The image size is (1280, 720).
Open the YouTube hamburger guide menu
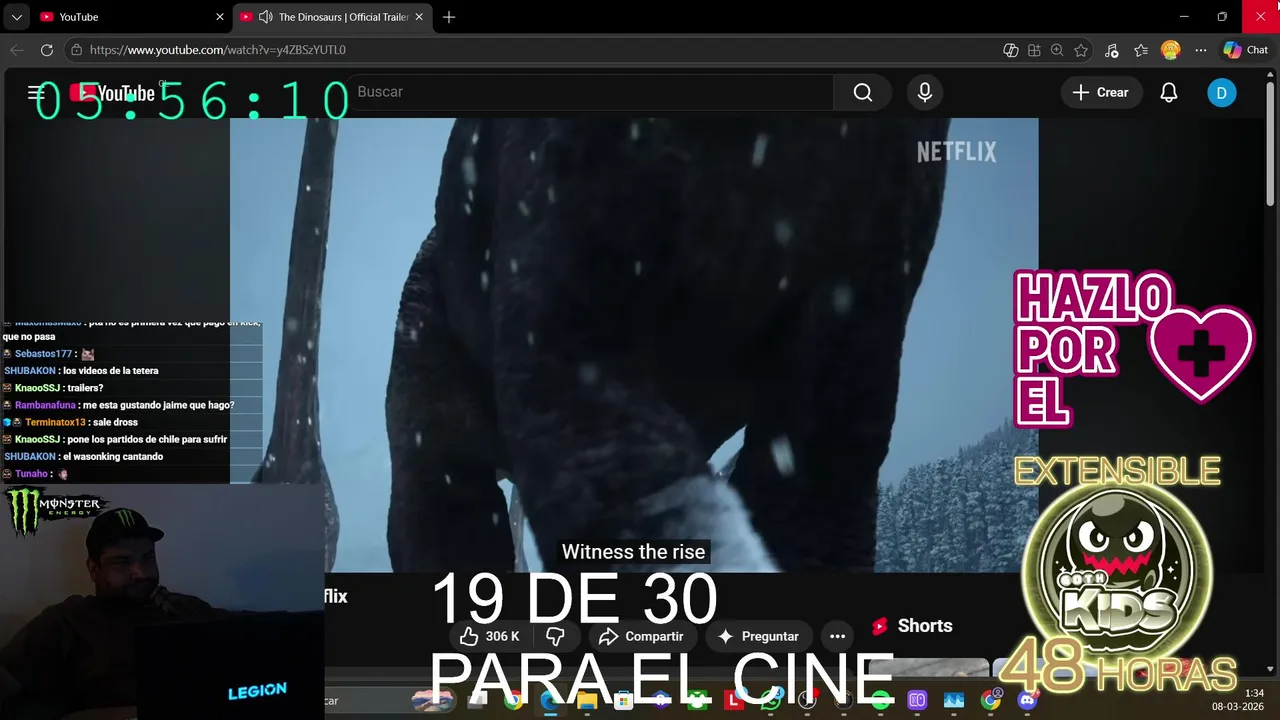click(36, 93)
